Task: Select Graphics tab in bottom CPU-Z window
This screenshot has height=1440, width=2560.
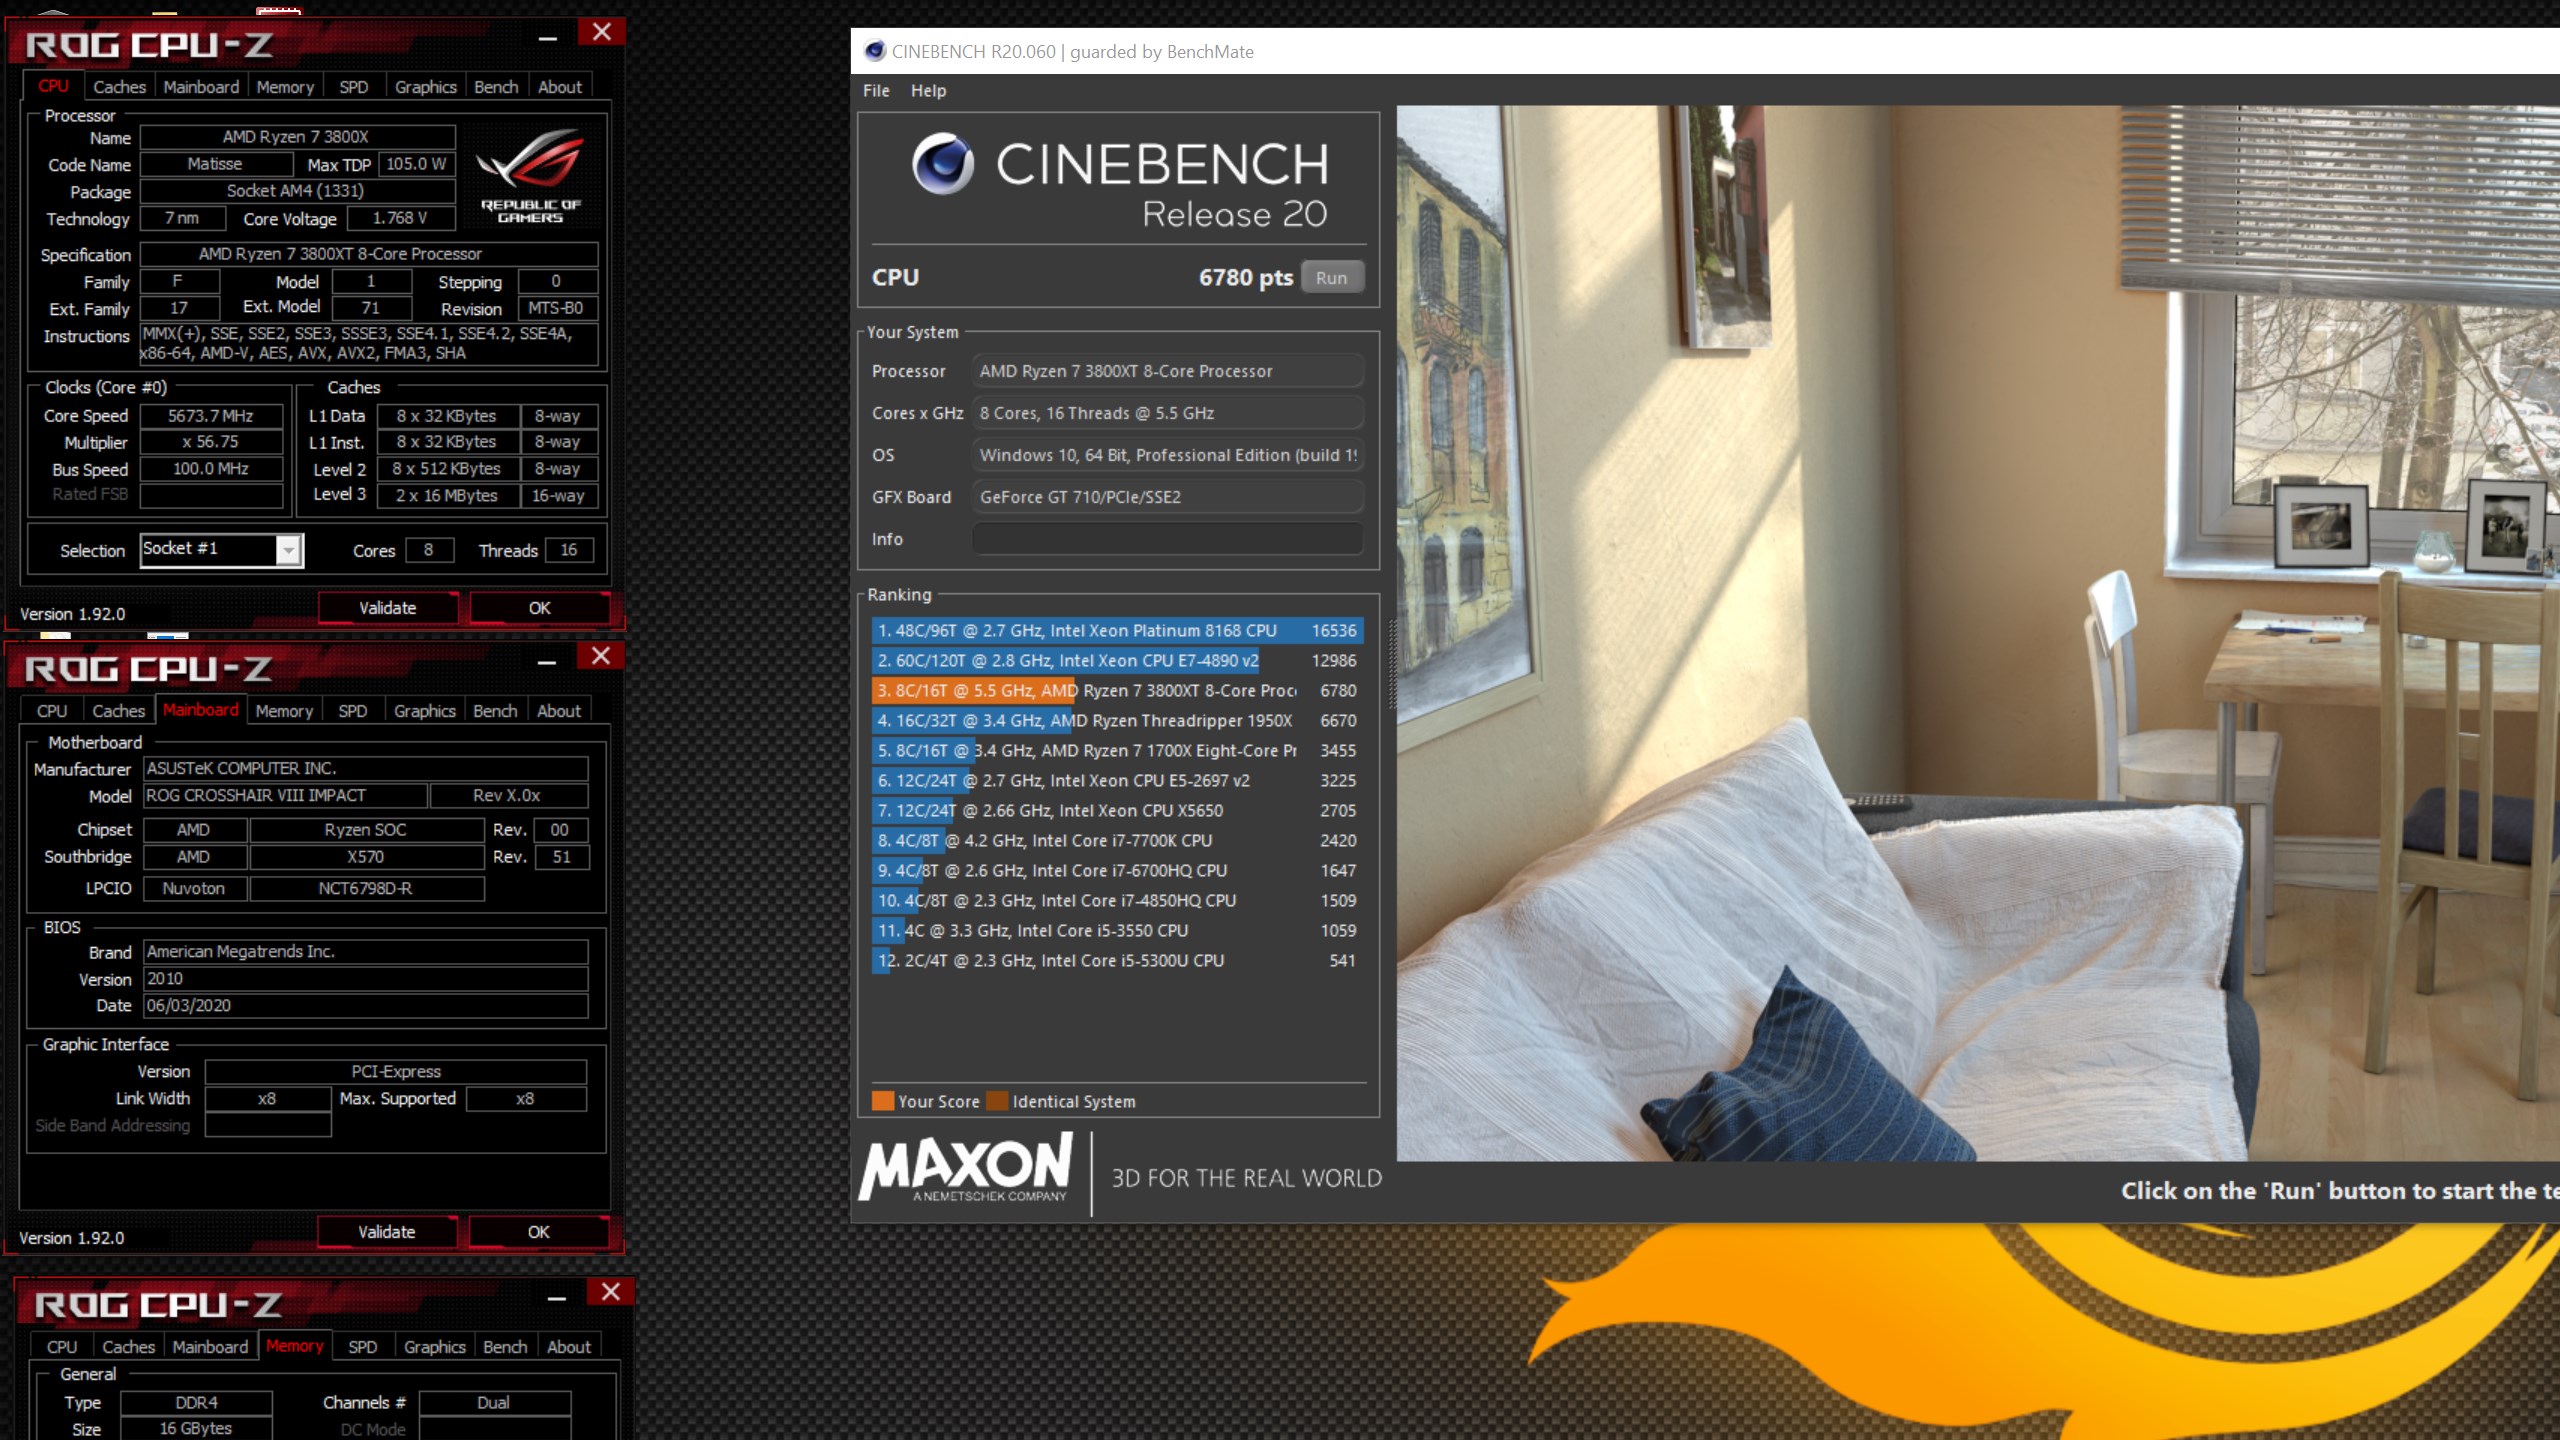Action: (434, 1347)
